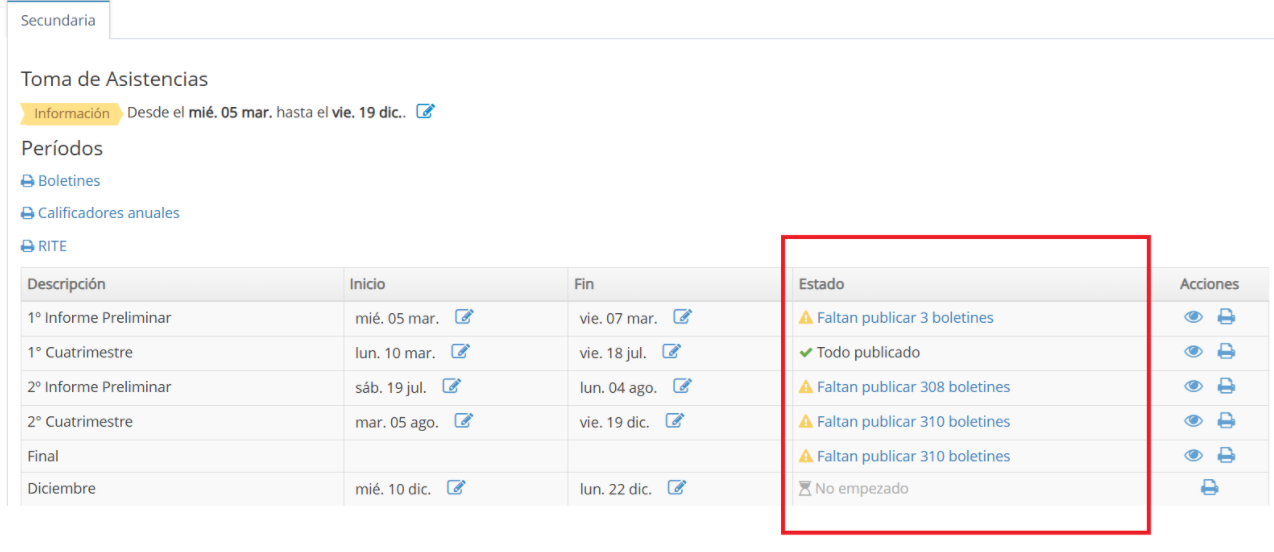This screenshot has height=552, width=1274.
Task: Open Faltan publicar 308 boletines link
Action: point(913,387)
